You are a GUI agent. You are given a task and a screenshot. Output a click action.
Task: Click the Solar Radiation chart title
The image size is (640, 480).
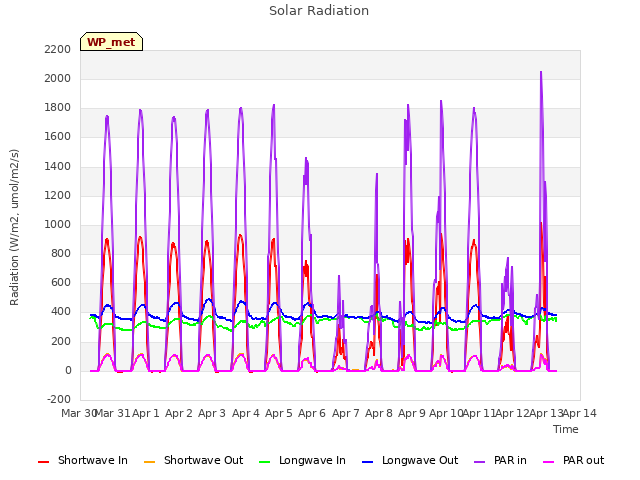click(319, 11)
